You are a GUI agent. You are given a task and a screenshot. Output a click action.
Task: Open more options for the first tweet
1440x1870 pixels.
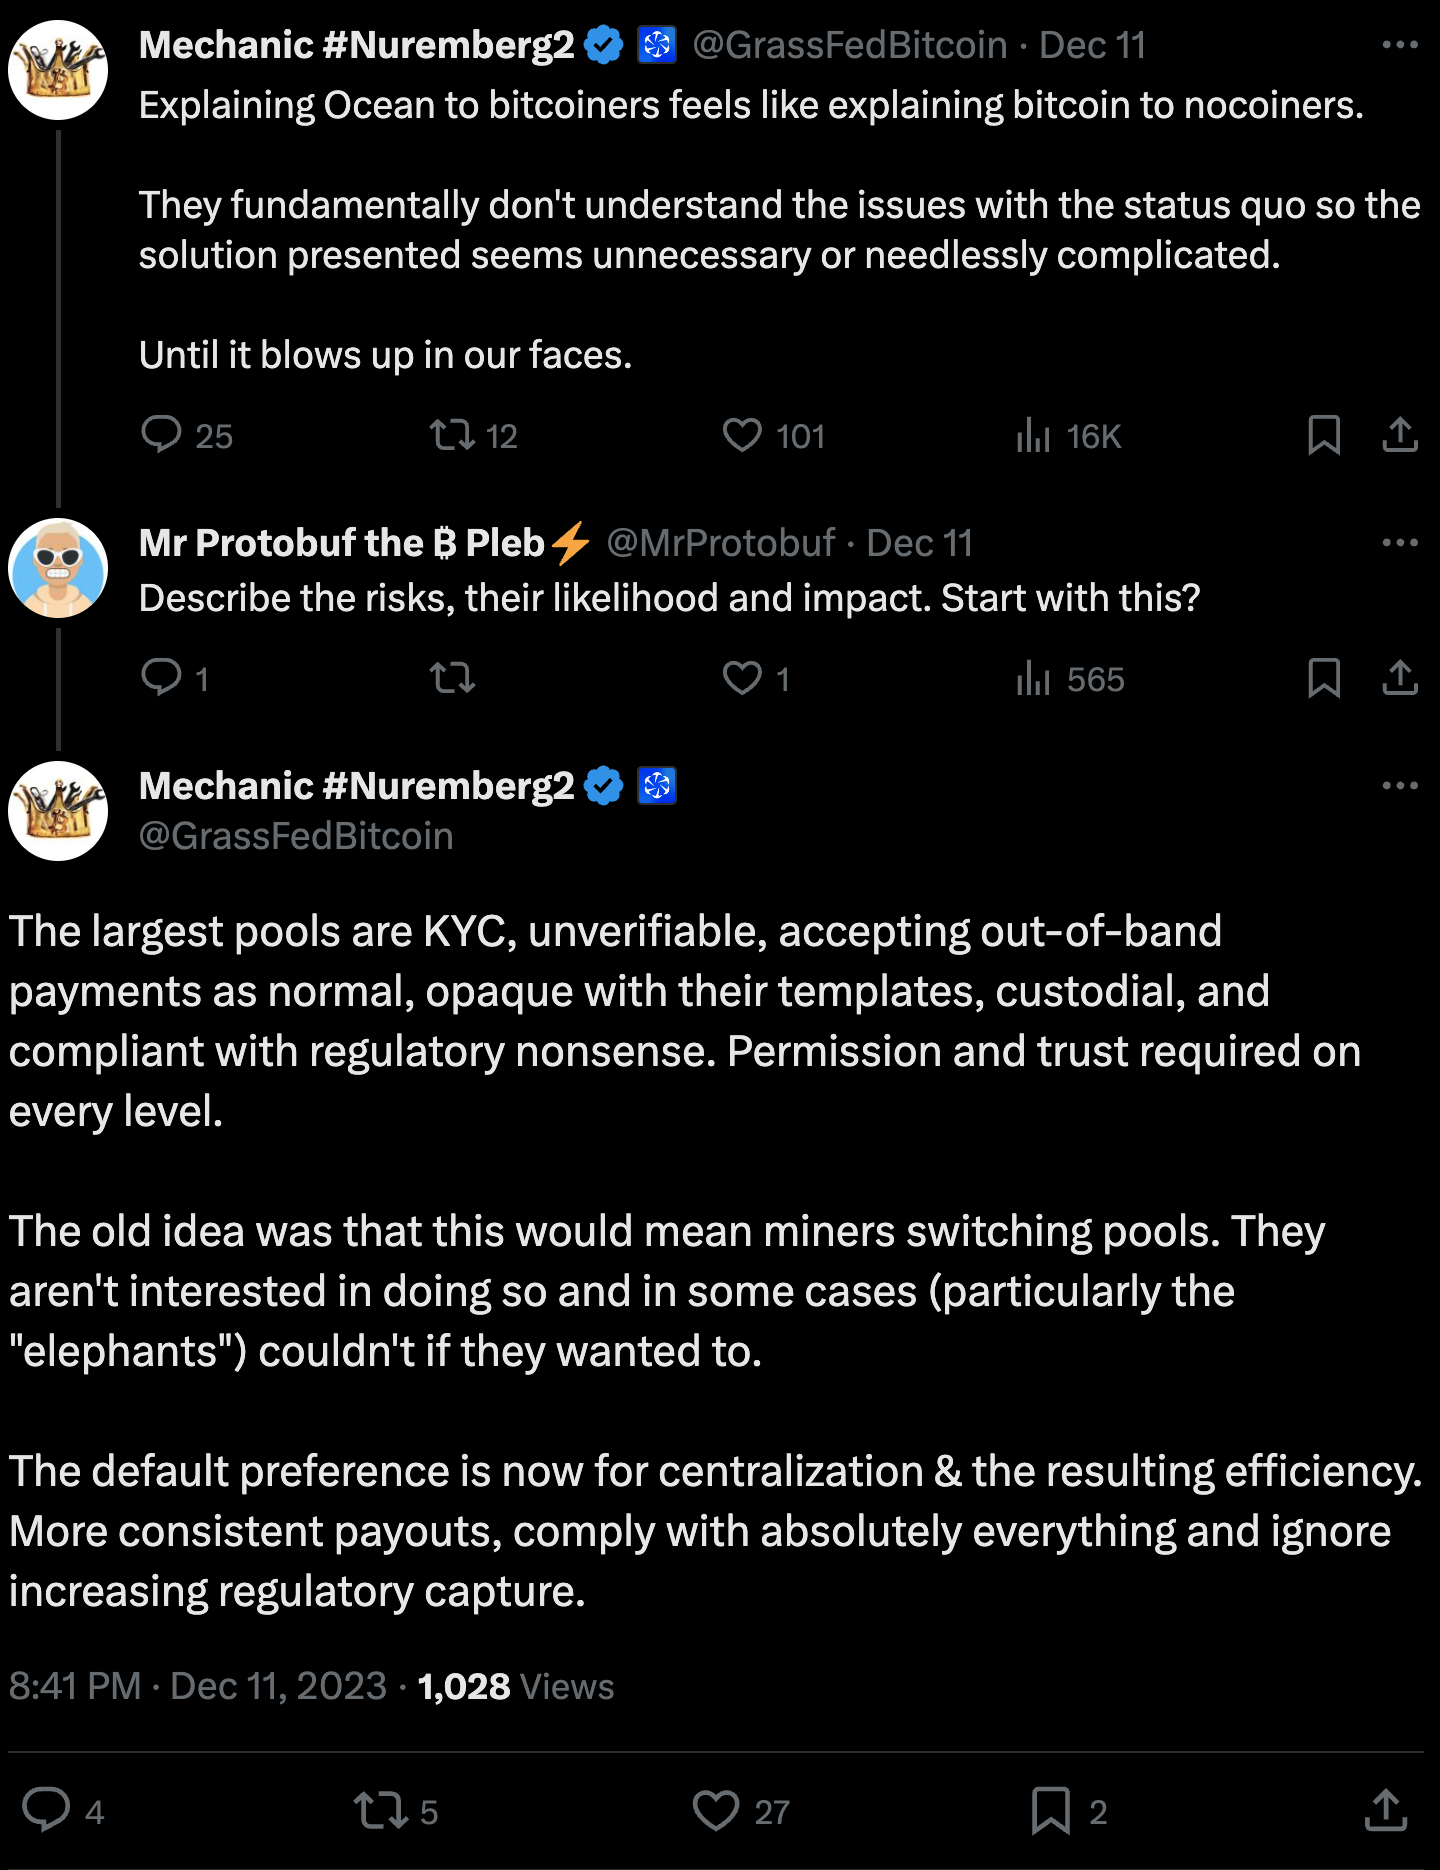coord(1400,45)
